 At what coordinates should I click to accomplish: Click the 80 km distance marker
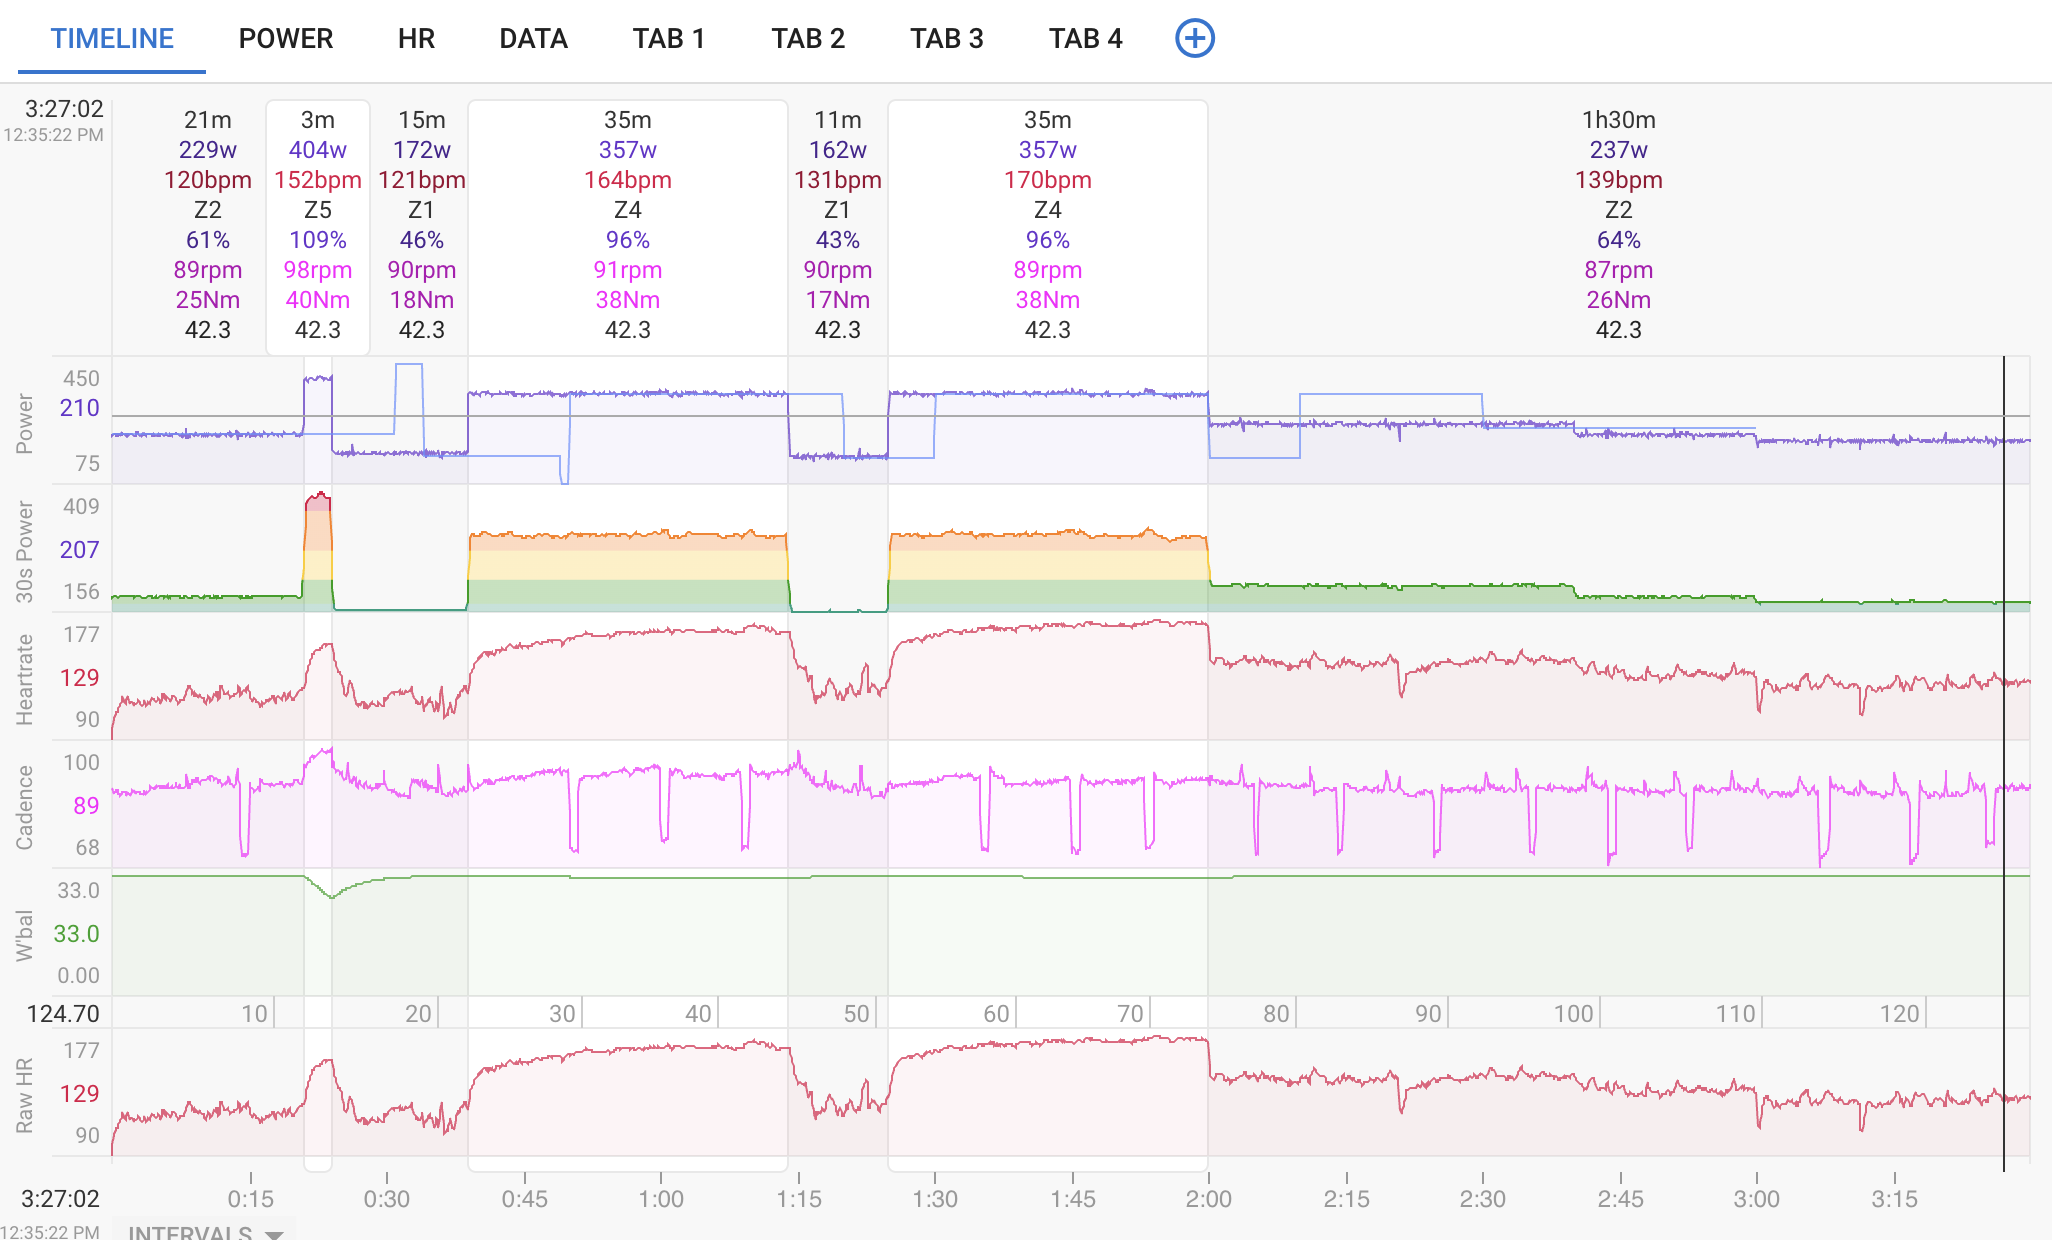(1275, 1013)
